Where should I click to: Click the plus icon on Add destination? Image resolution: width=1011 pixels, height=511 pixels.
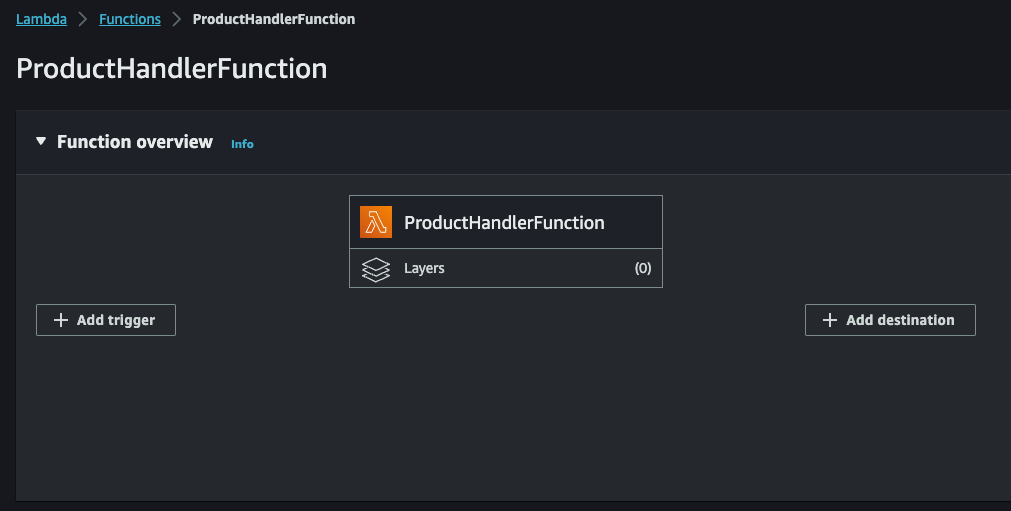tap(830, 320)
